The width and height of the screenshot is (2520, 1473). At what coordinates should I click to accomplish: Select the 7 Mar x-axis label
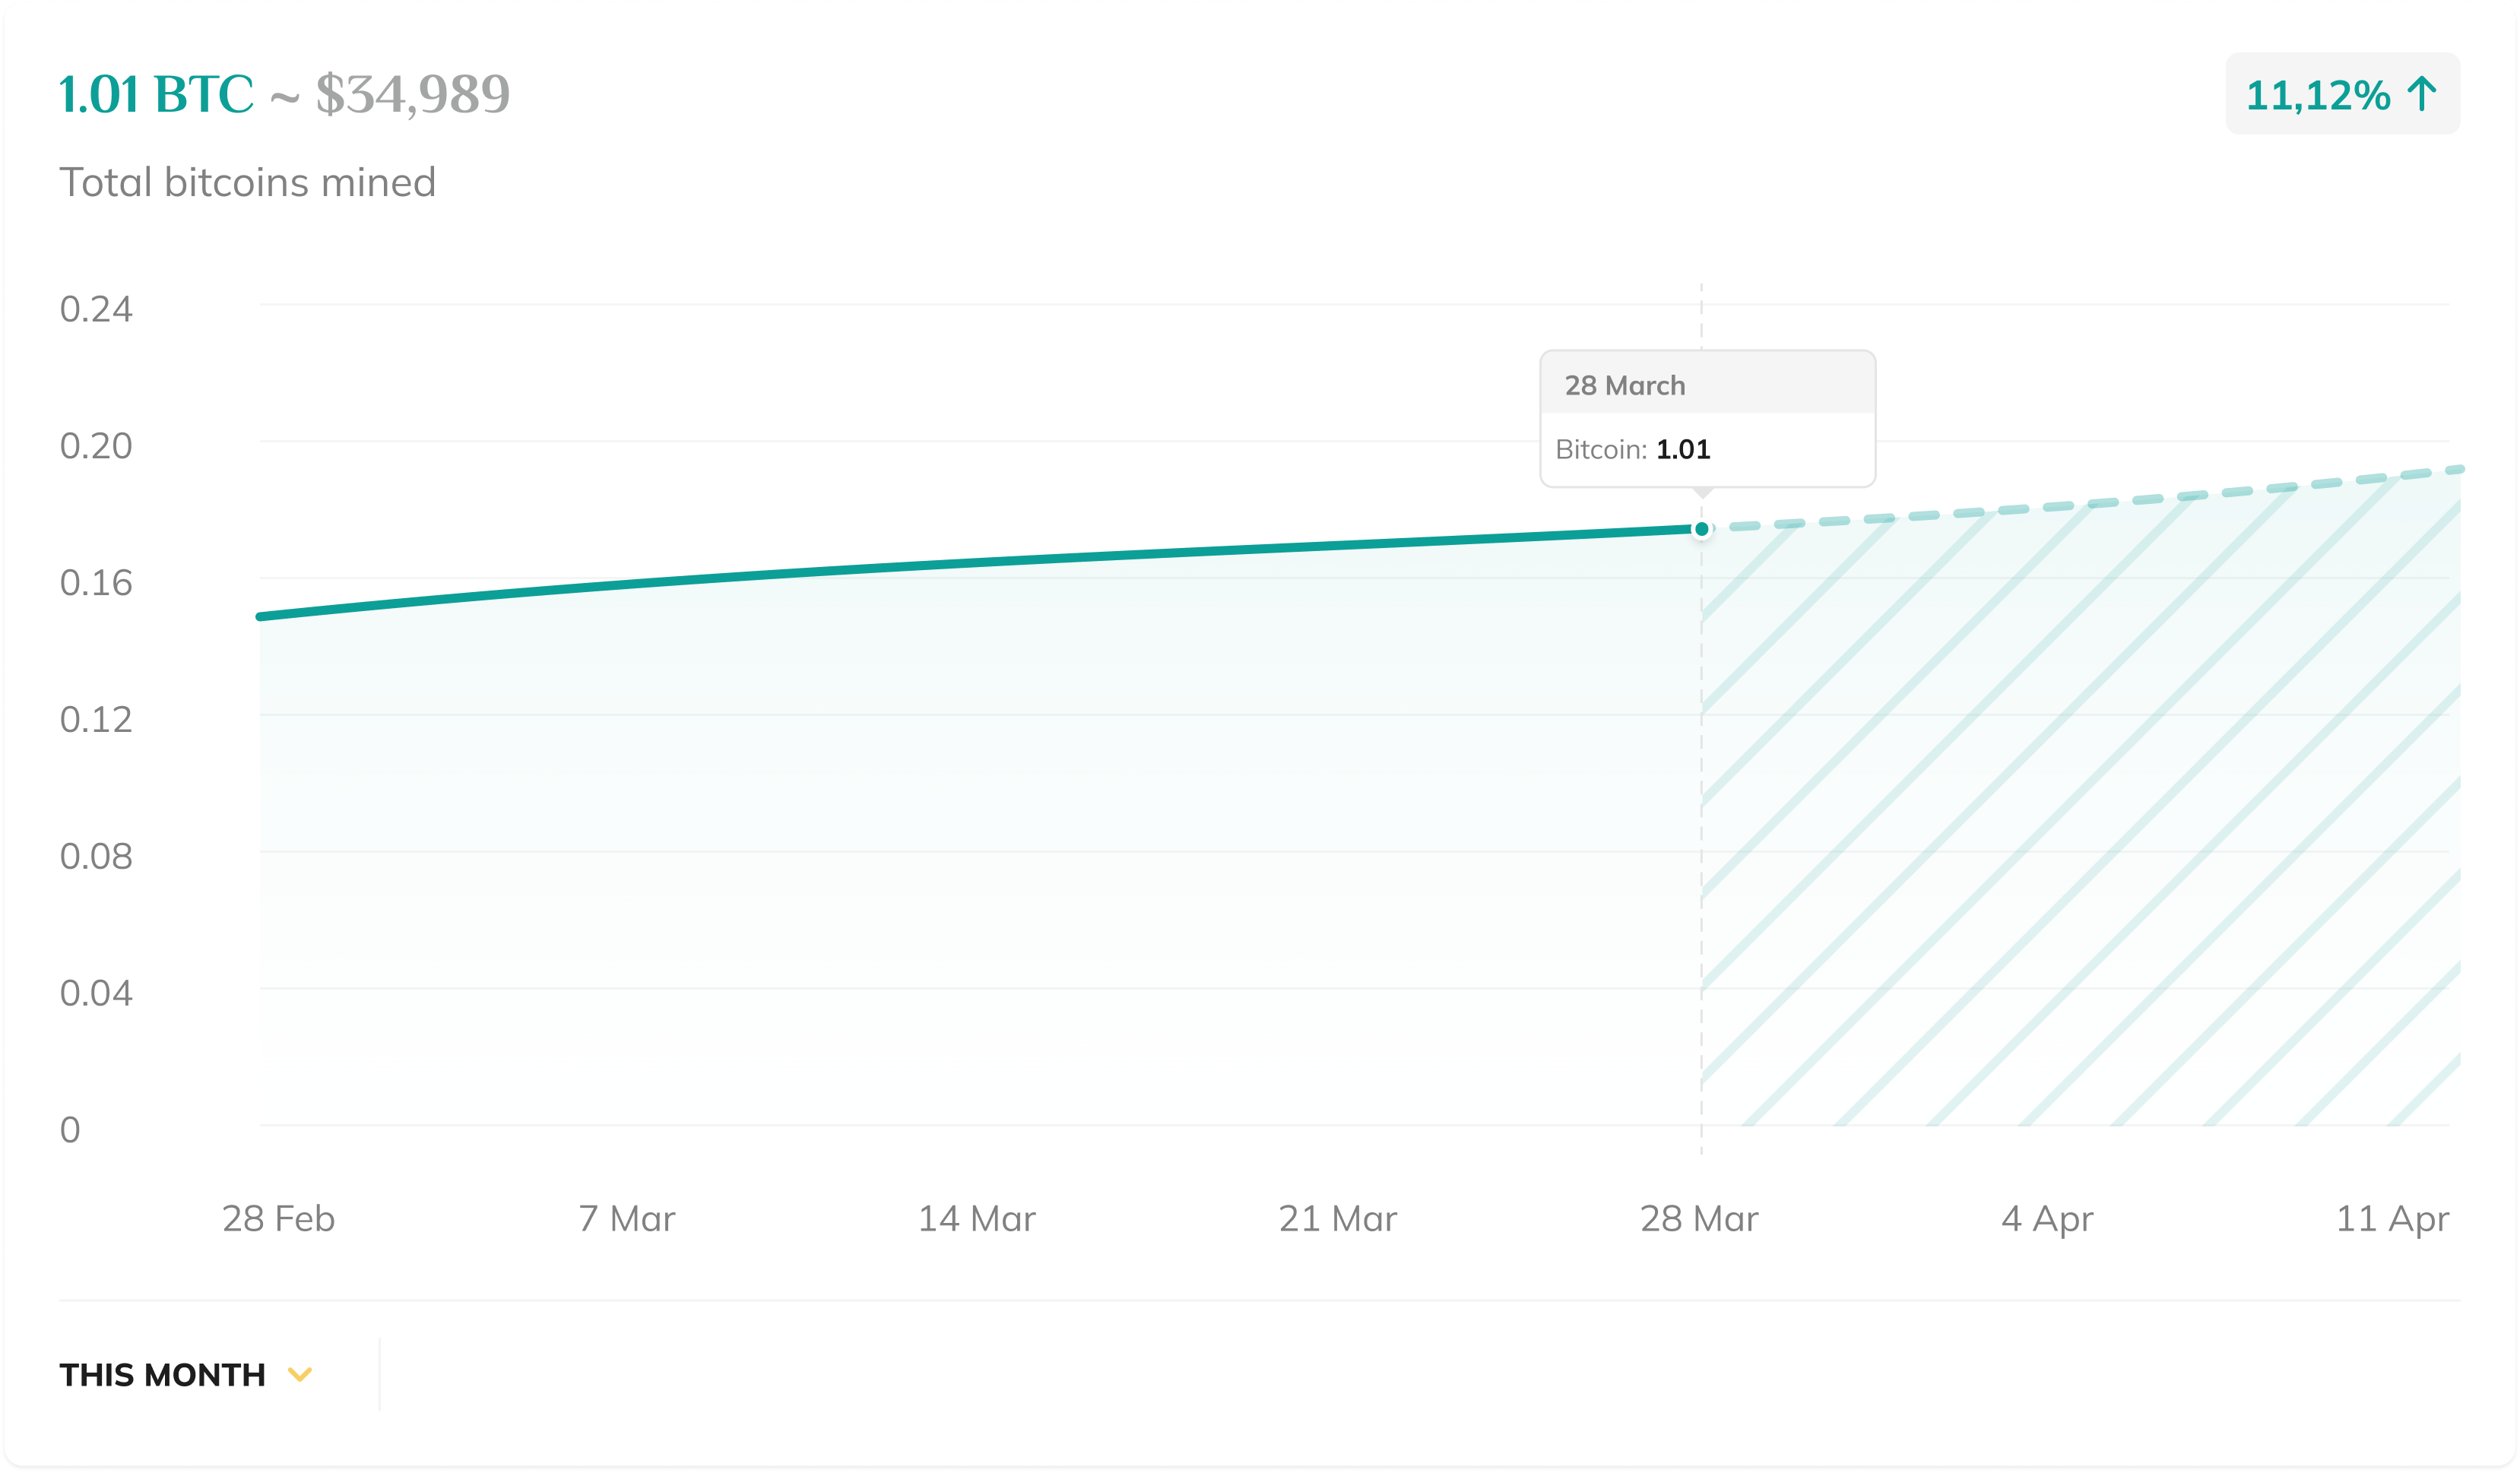626,1219
